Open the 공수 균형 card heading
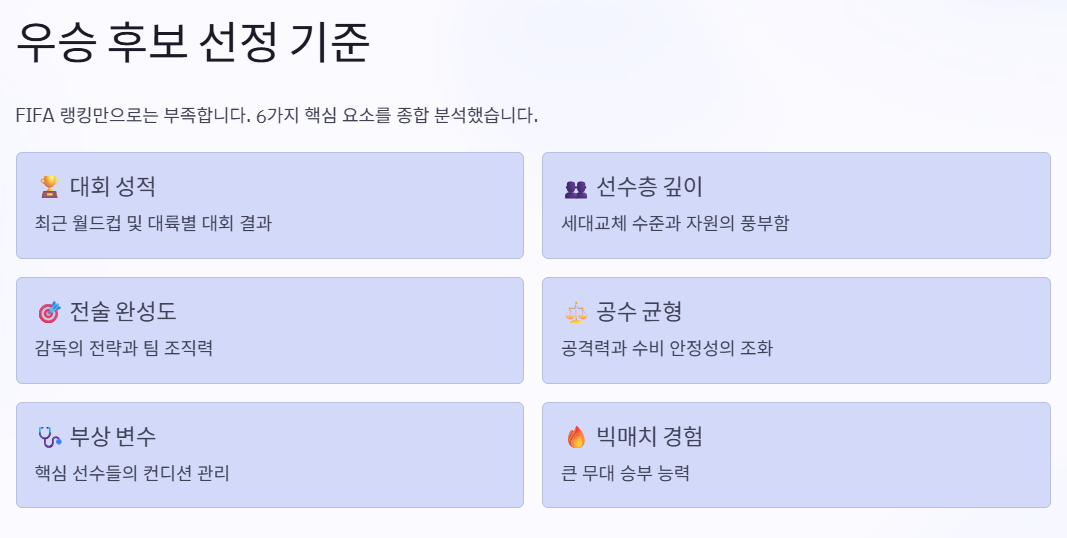Image resolution: width=1067 pixels, height=538 pixels. [639, 312]
